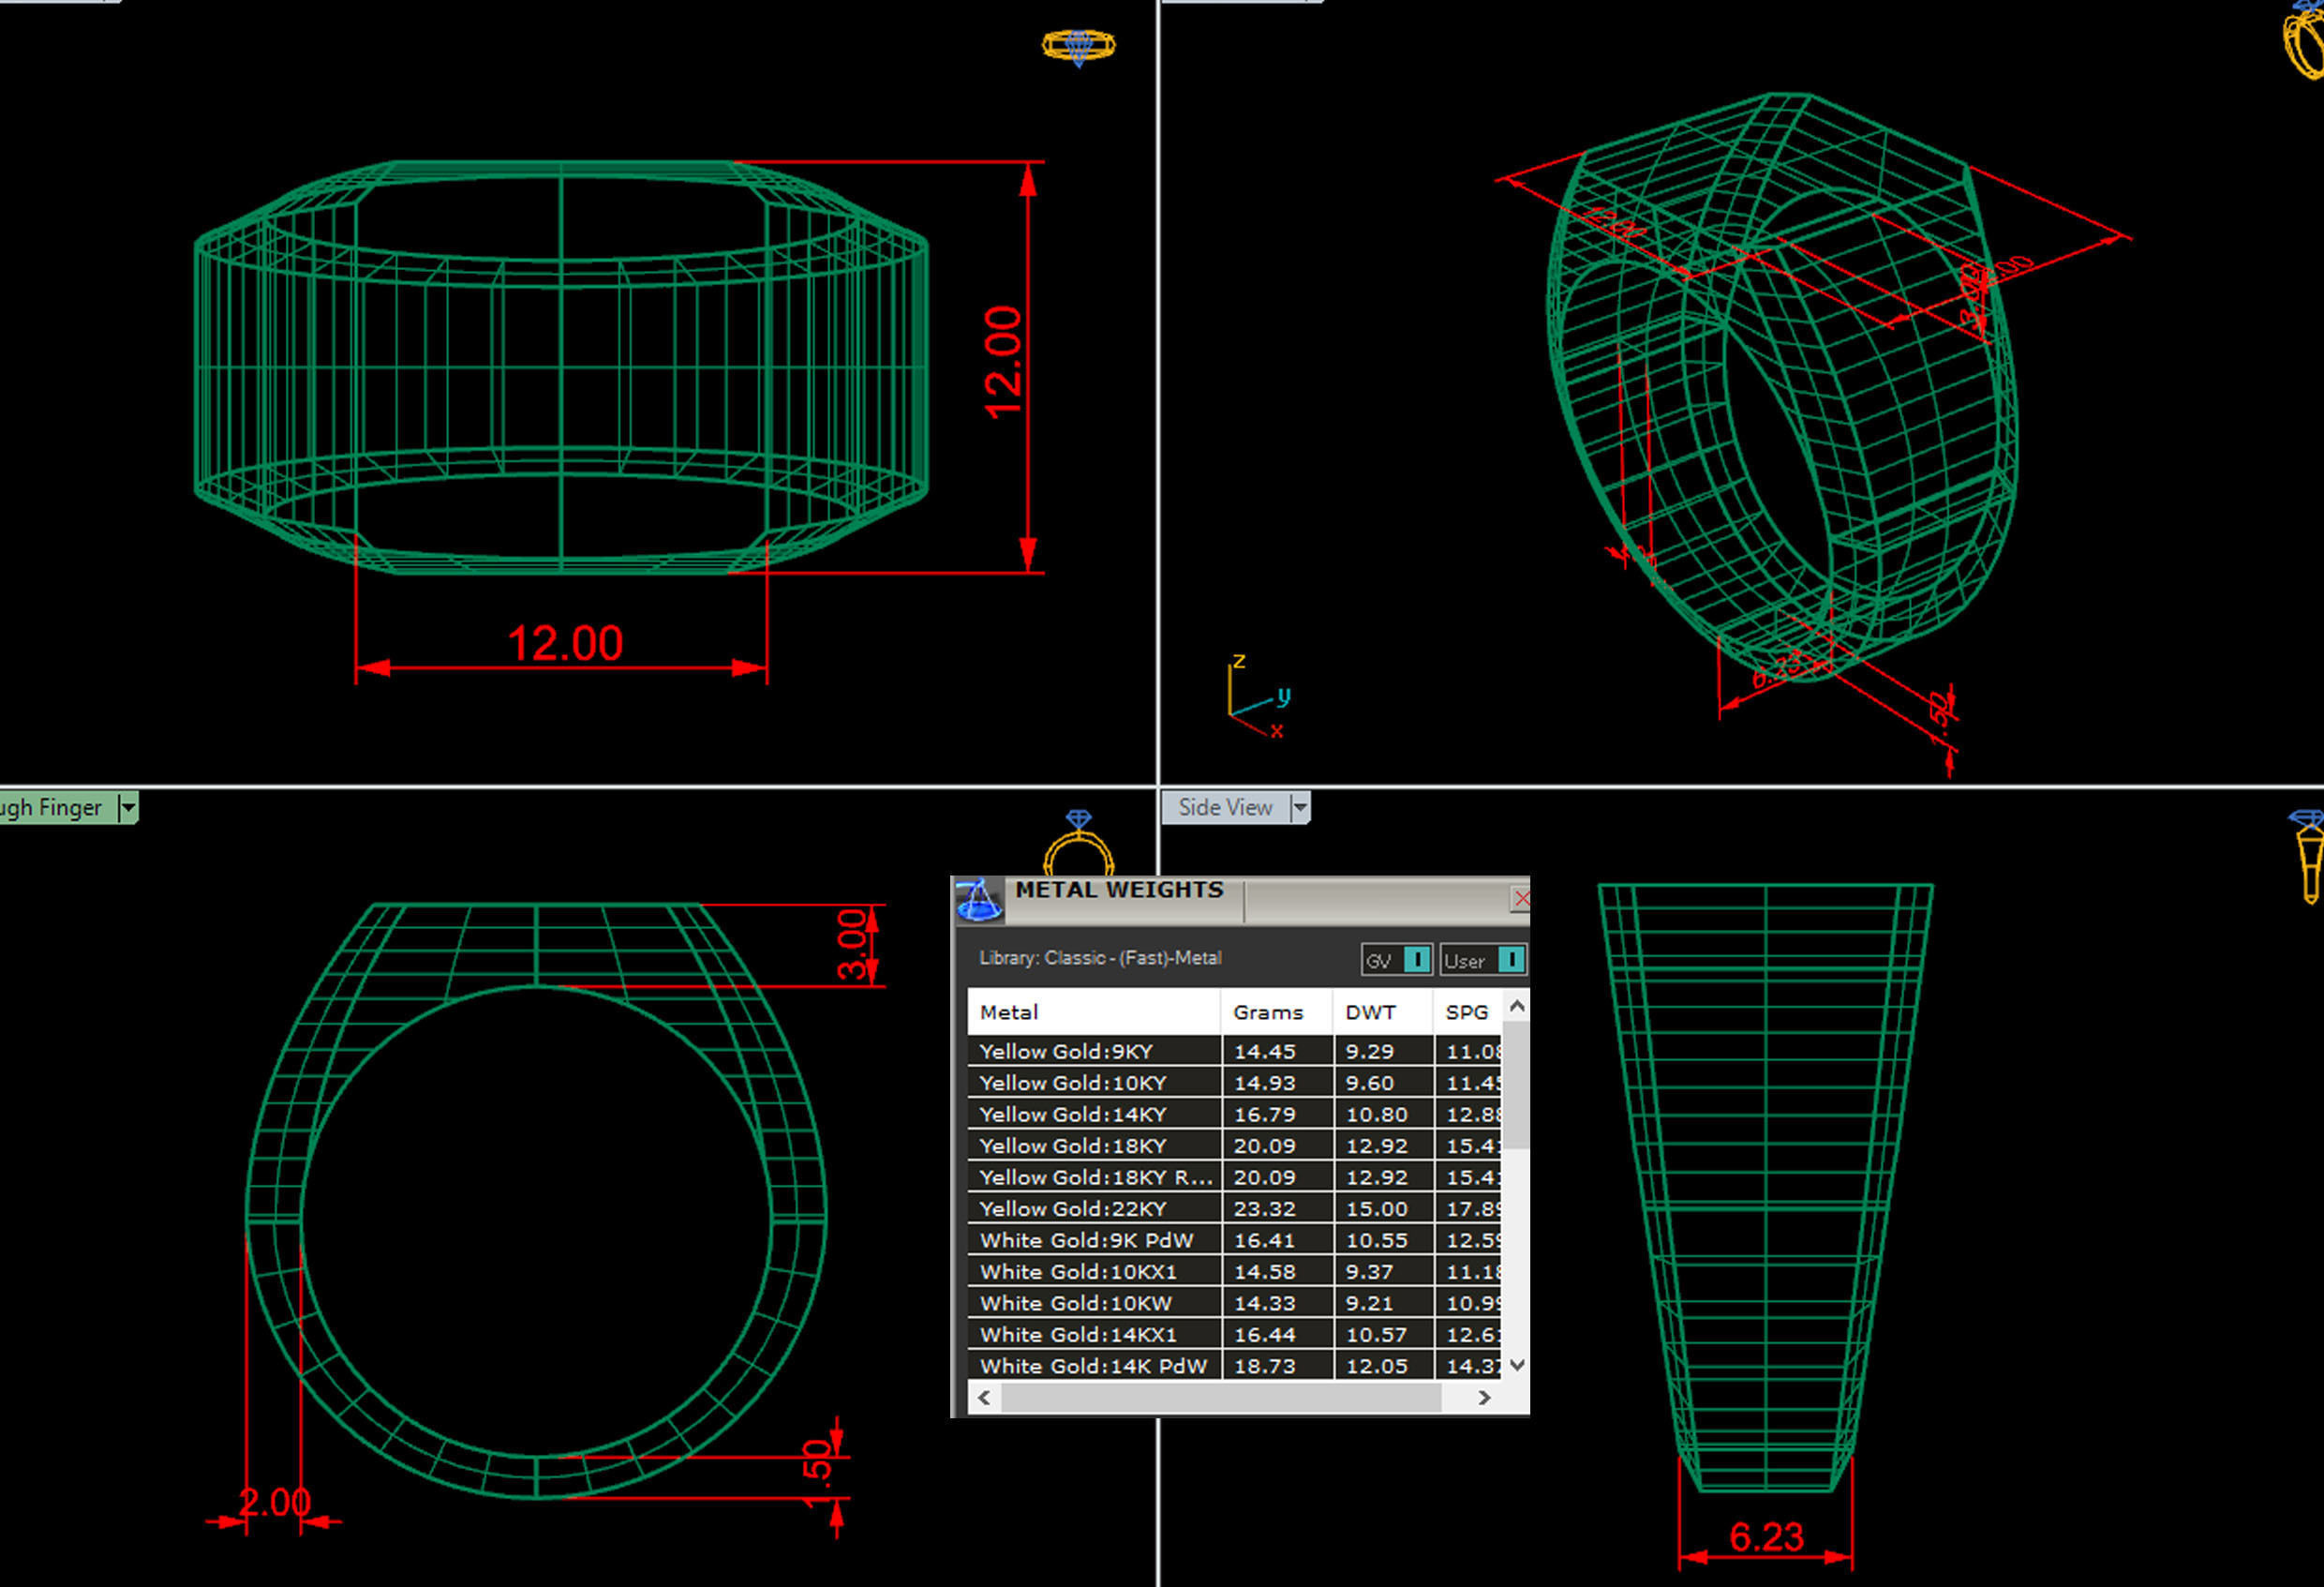This screenshot has height=1587, width=2324.
Task: Click the horizontal scroll left arrow
Action: click(984, 1398)
